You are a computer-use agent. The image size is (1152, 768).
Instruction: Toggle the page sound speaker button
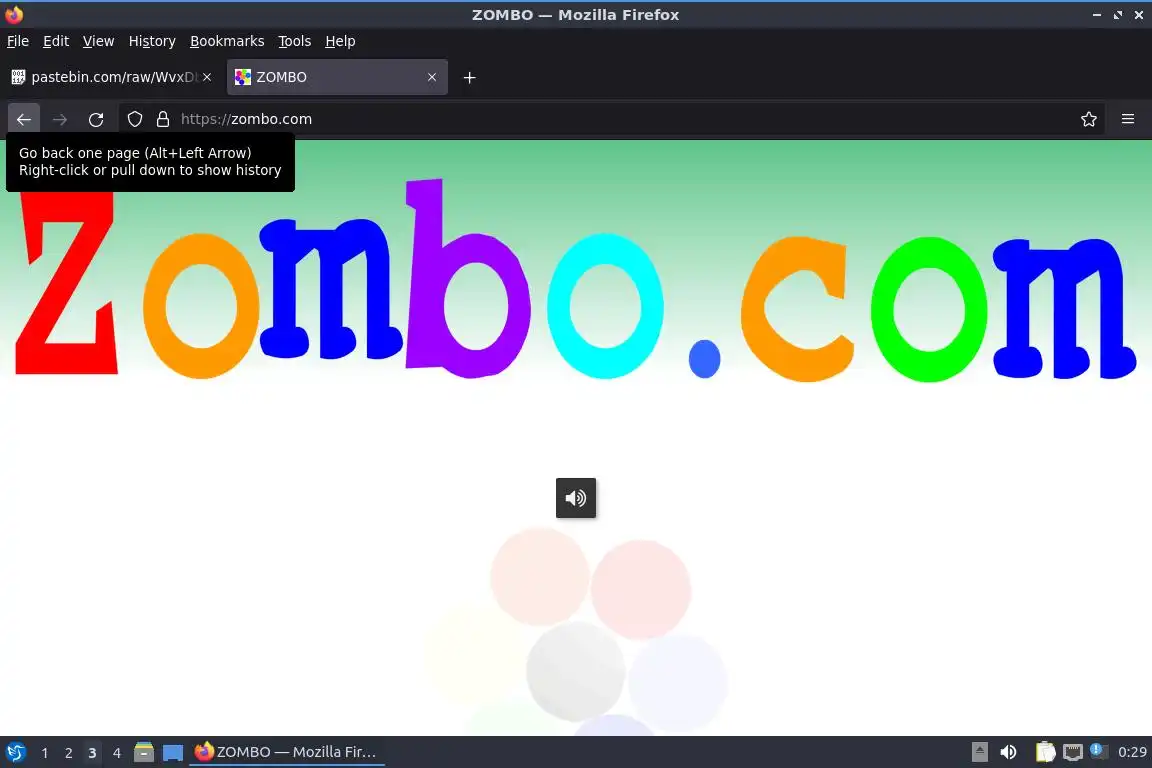tap(576, 498)
